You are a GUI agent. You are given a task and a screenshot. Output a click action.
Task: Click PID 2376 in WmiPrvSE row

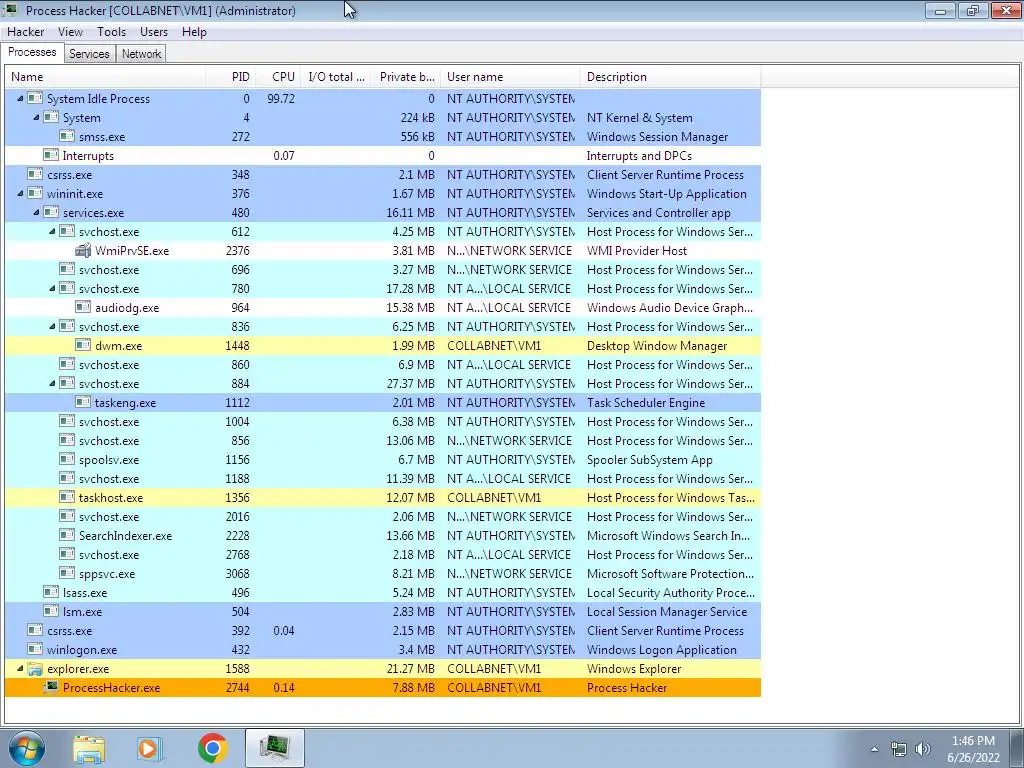point(237,251)
